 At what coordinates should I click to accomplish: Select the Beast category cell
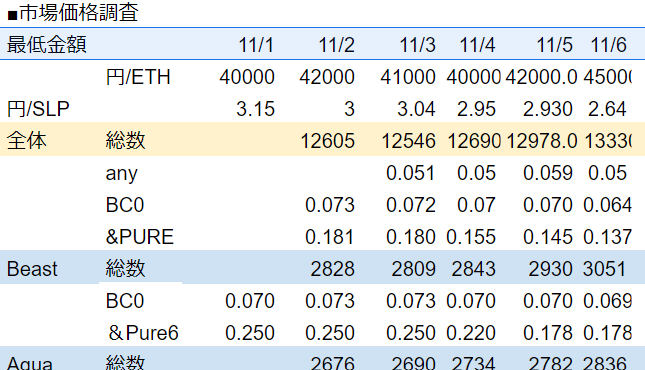(x=32, y=269)
